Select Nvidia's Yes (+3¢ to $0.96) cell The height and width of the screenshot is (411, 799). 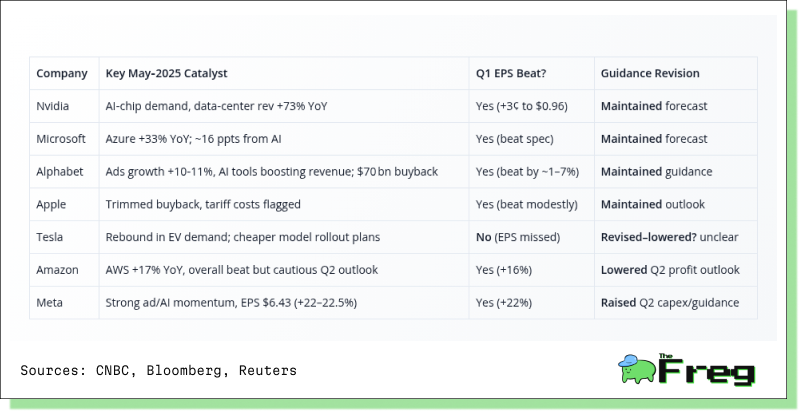[x=531, y=106]
